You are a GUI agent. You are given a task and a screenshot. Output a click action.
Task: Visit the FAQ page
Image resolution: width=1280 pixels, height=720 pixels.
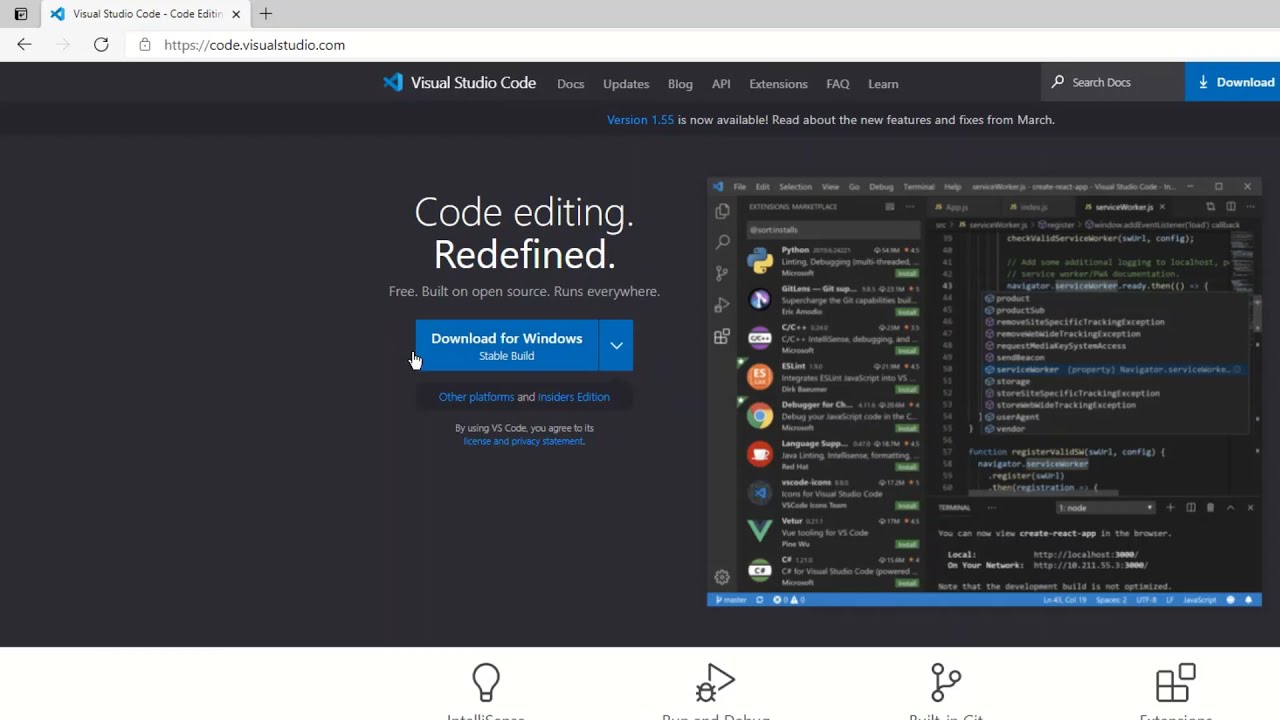[x=838, y=84]
